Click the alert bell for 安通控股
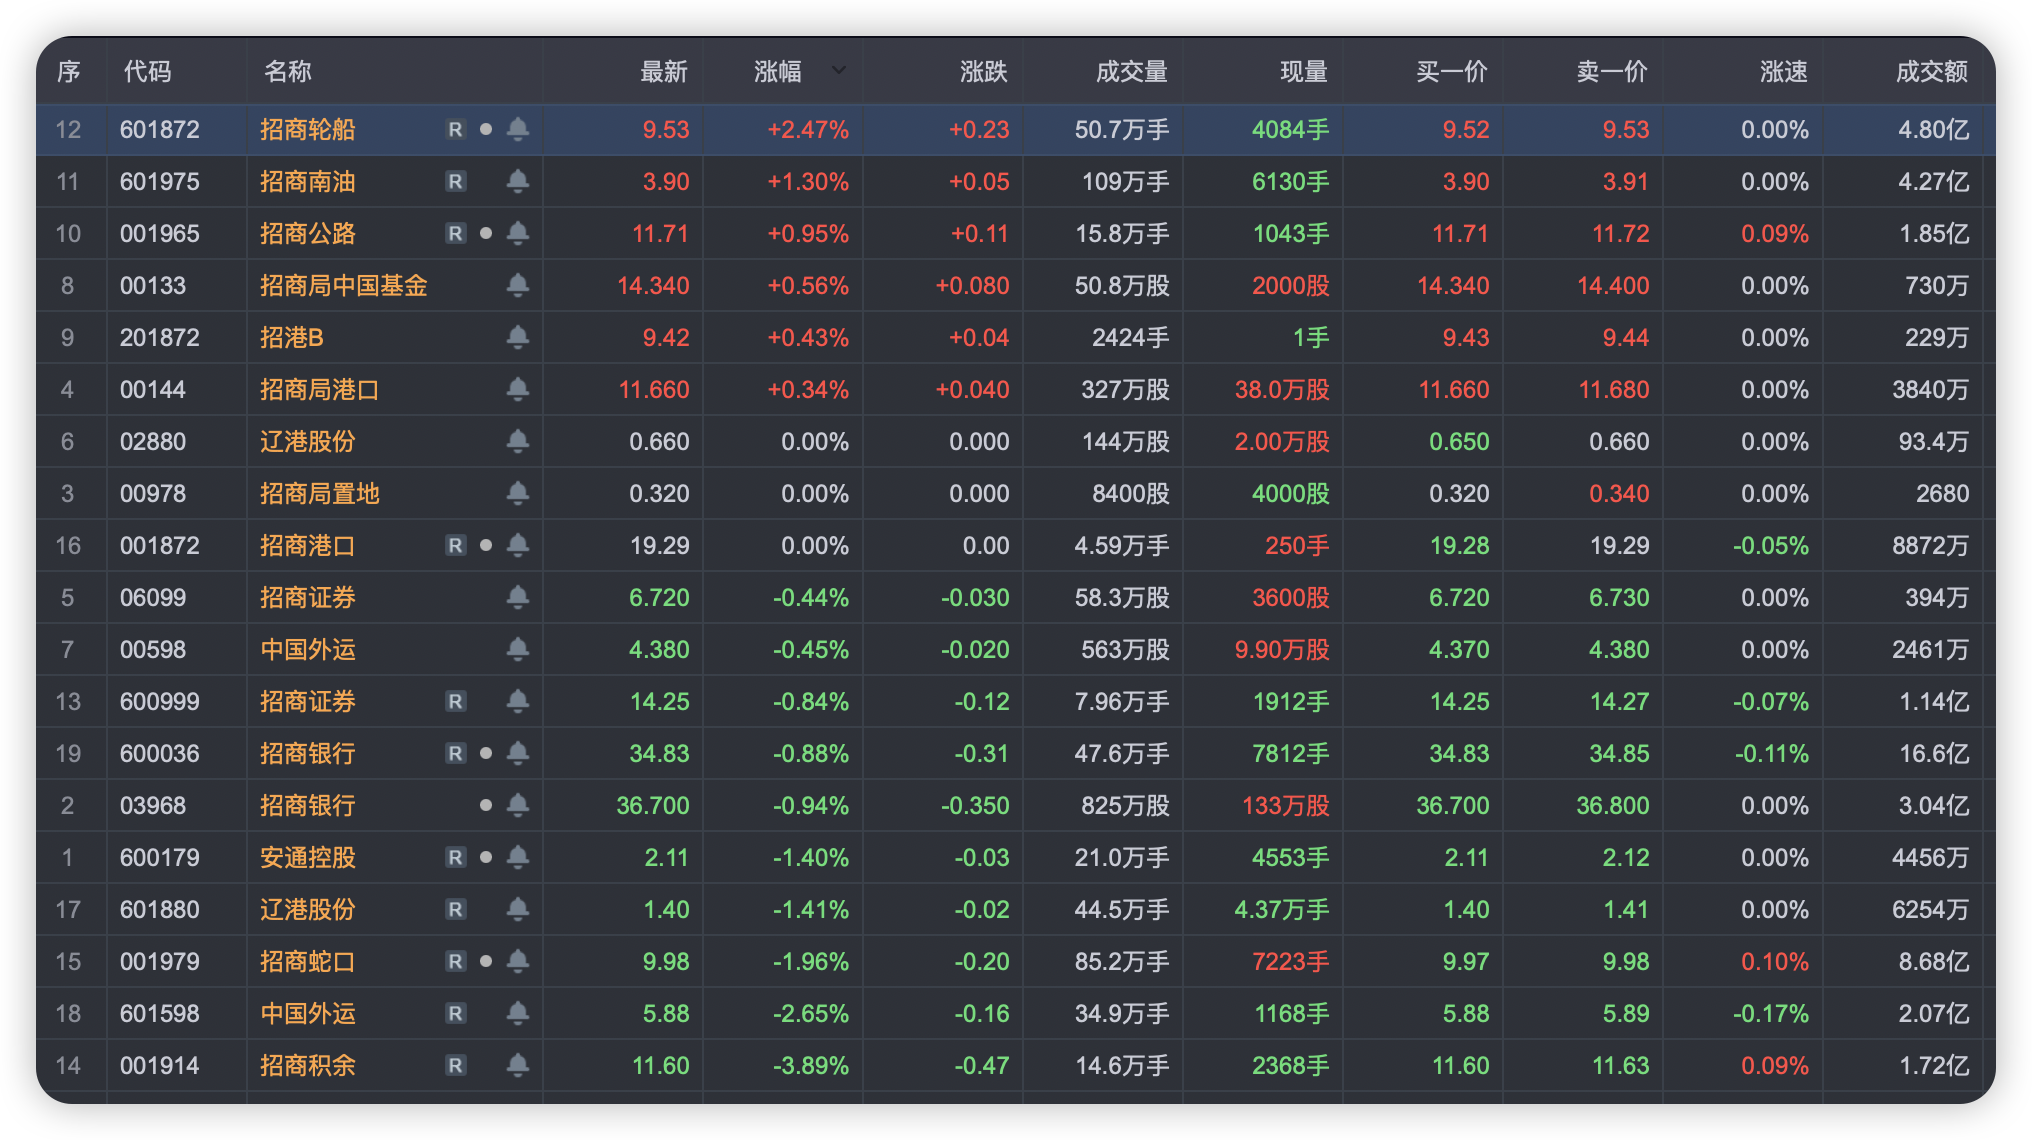Image resolution: width=2032 pixels, height=1140 pixels. [518, 857]
